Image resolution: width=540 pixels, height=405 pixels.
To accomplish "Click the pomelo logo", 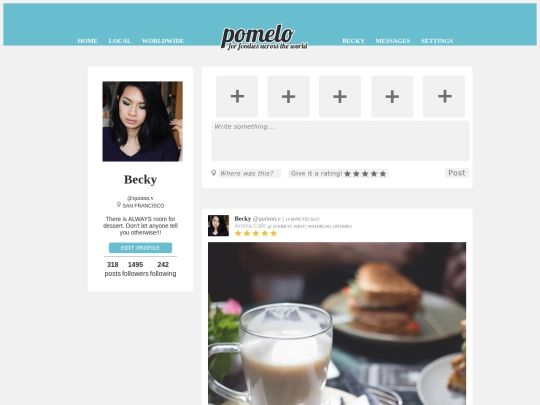I will click(x=264, y=37).
